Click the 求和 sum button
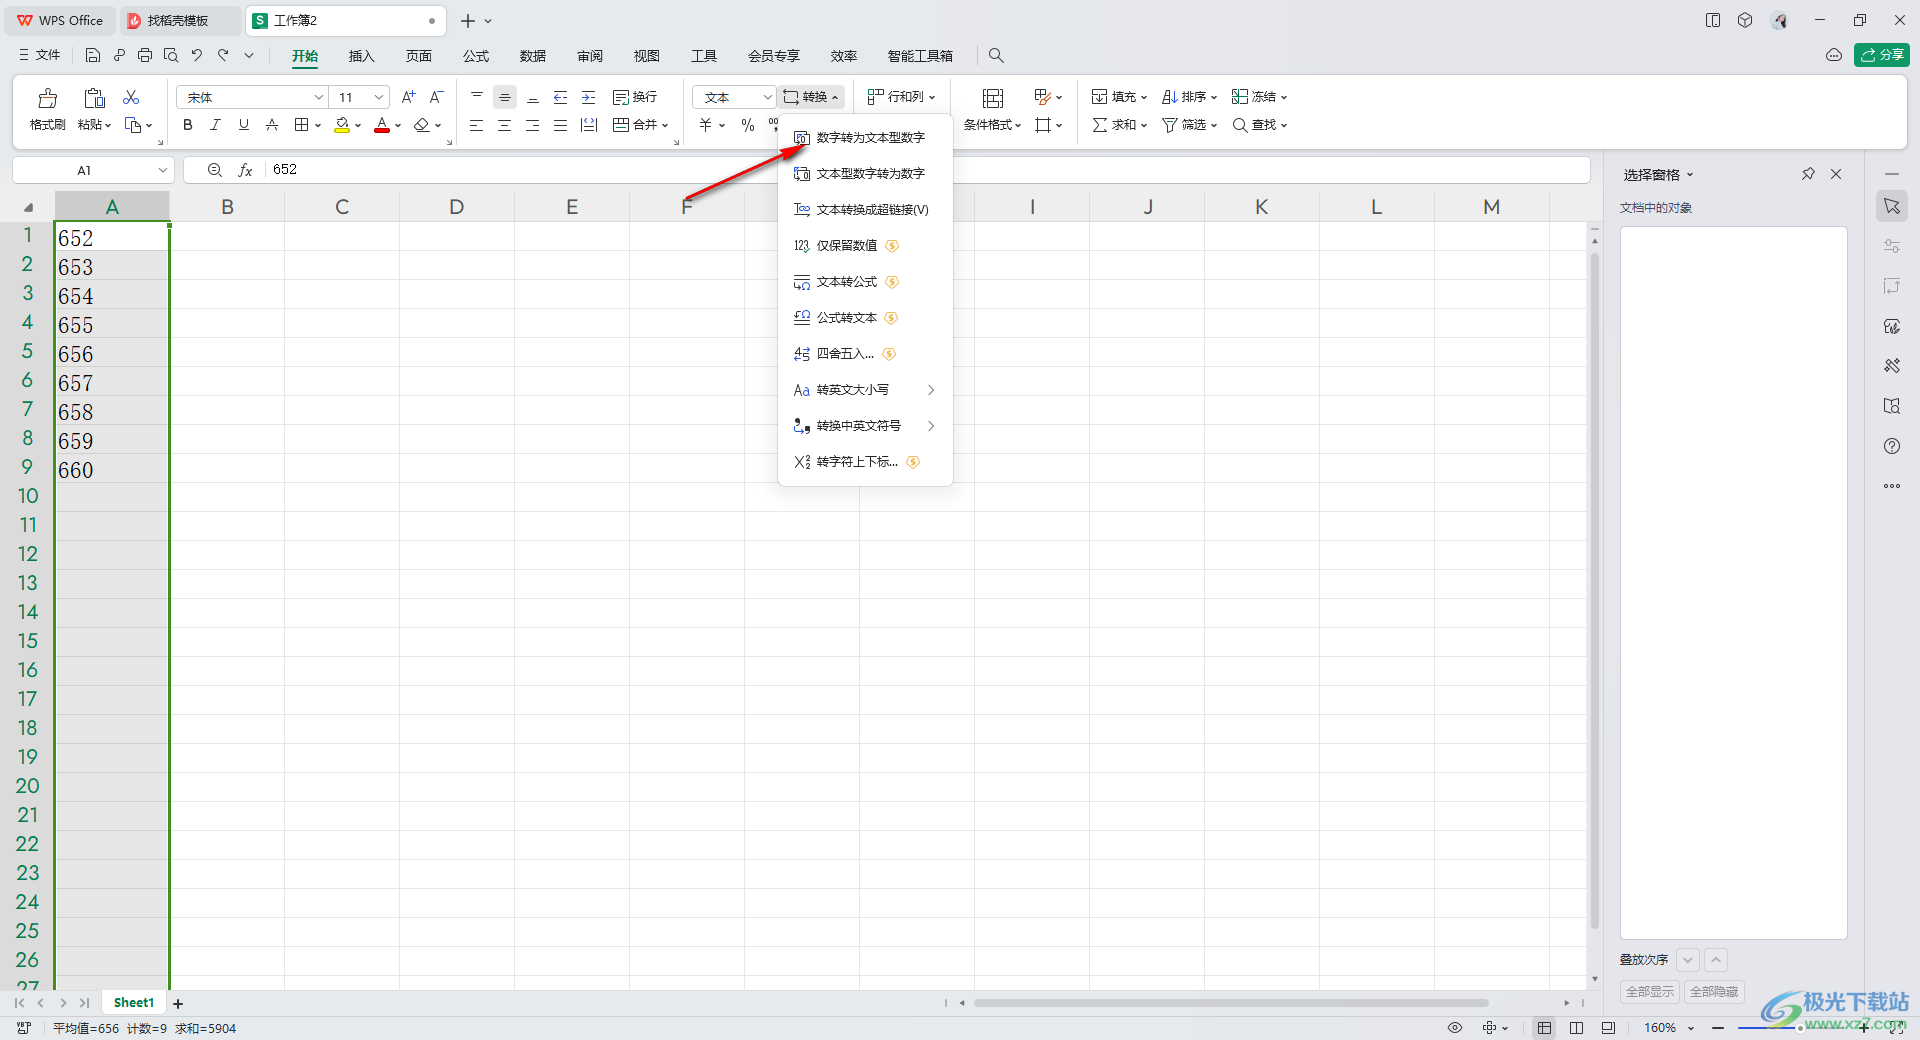Viewport: 1920px width, 1040px height. tap(1119, 125)
